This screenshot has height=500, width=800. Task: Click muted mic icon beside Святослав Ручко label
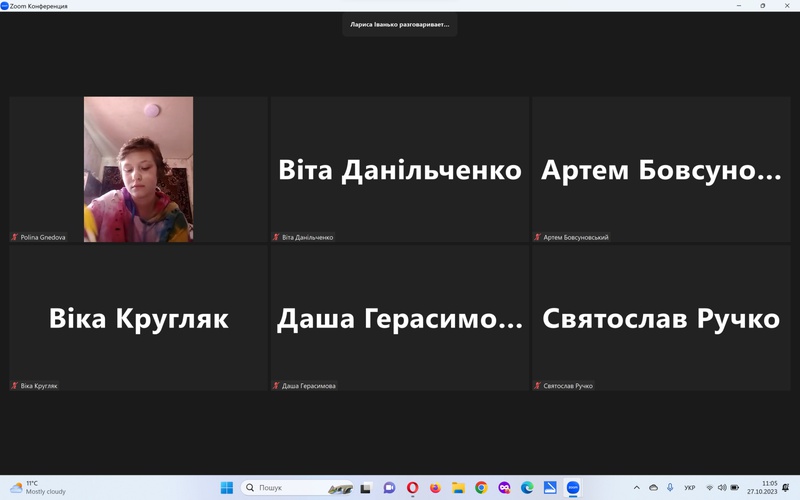coord(538,385)
